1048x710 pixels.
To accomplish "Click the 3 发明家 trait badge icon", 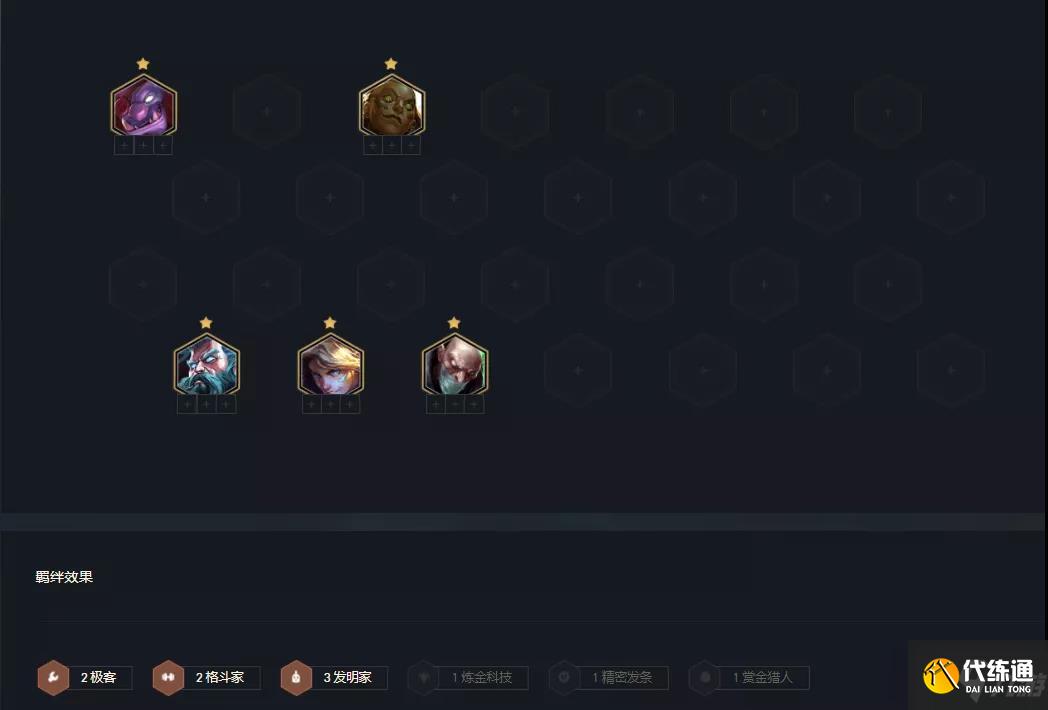I will tap(296, 677).
